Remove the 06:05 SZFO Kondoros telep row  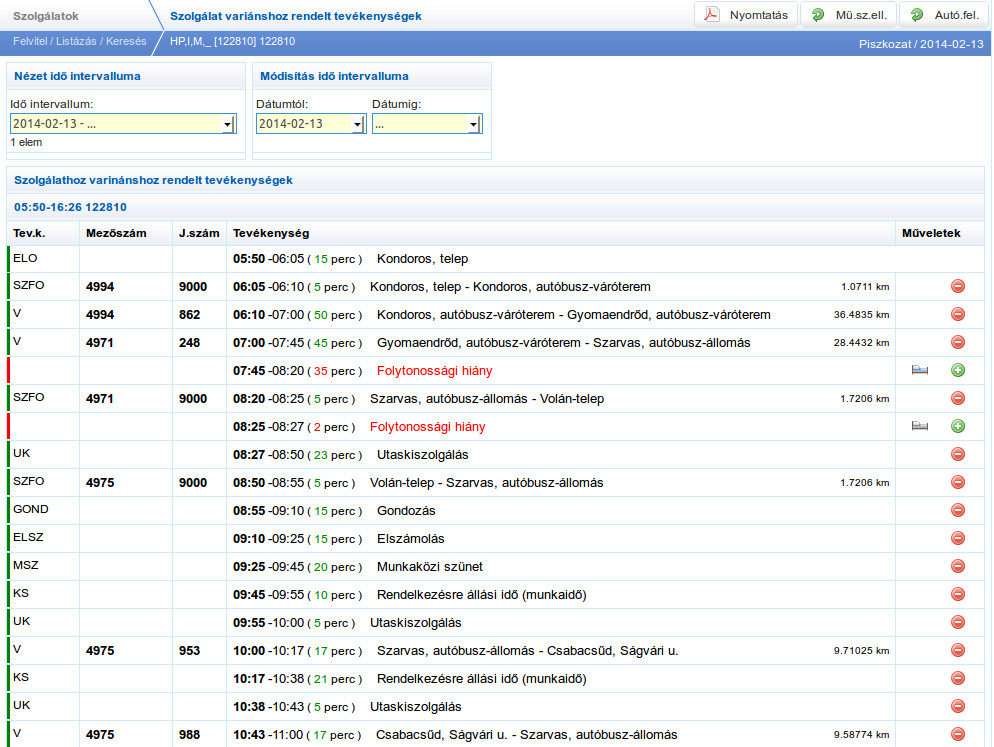(x=958, y=287)
